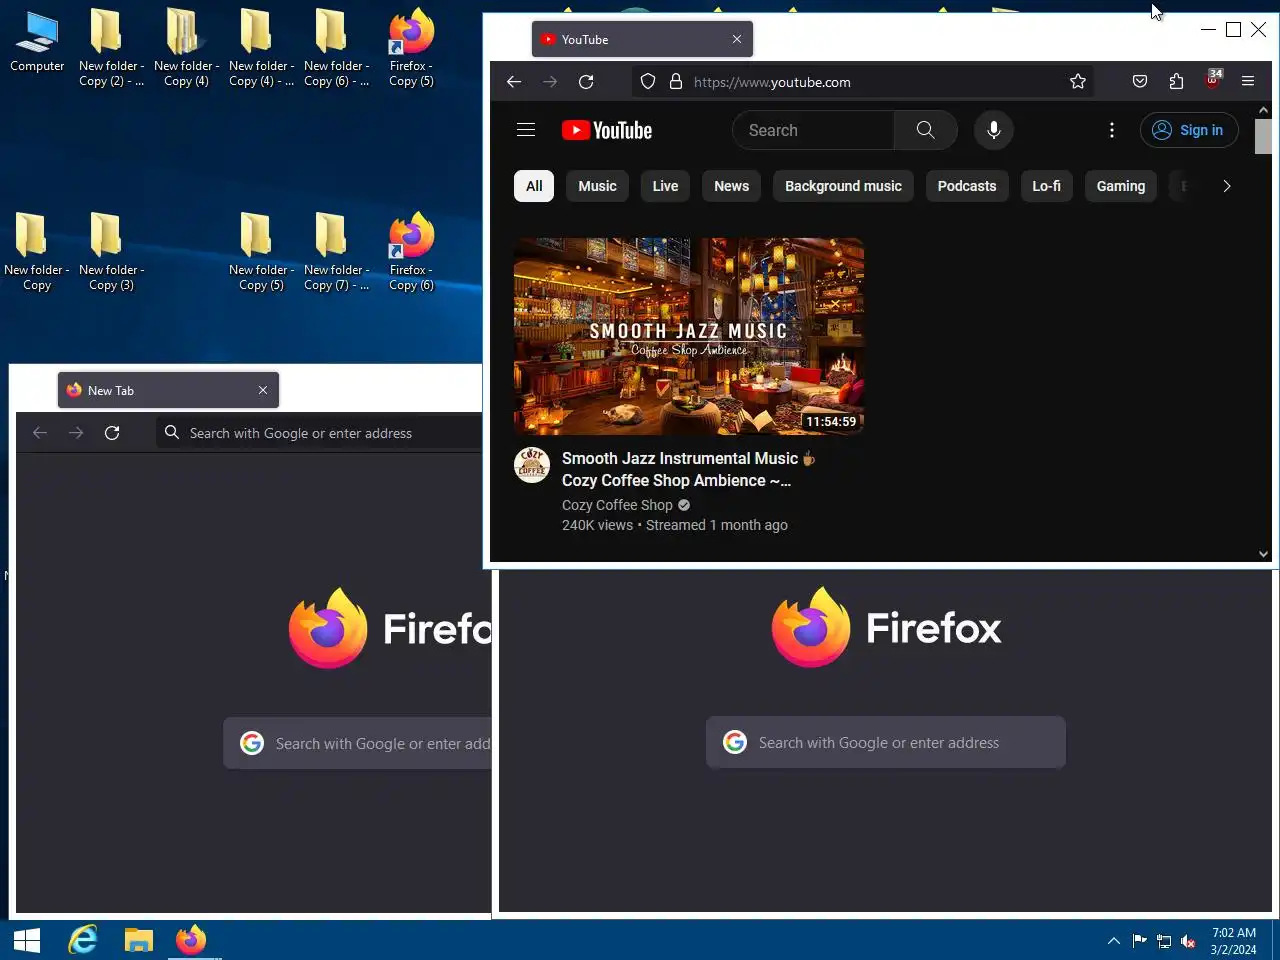Select New folder - Copy (3) desktop icon
The width and height of the screenshot is (1280, 960).
click(111, 252)
